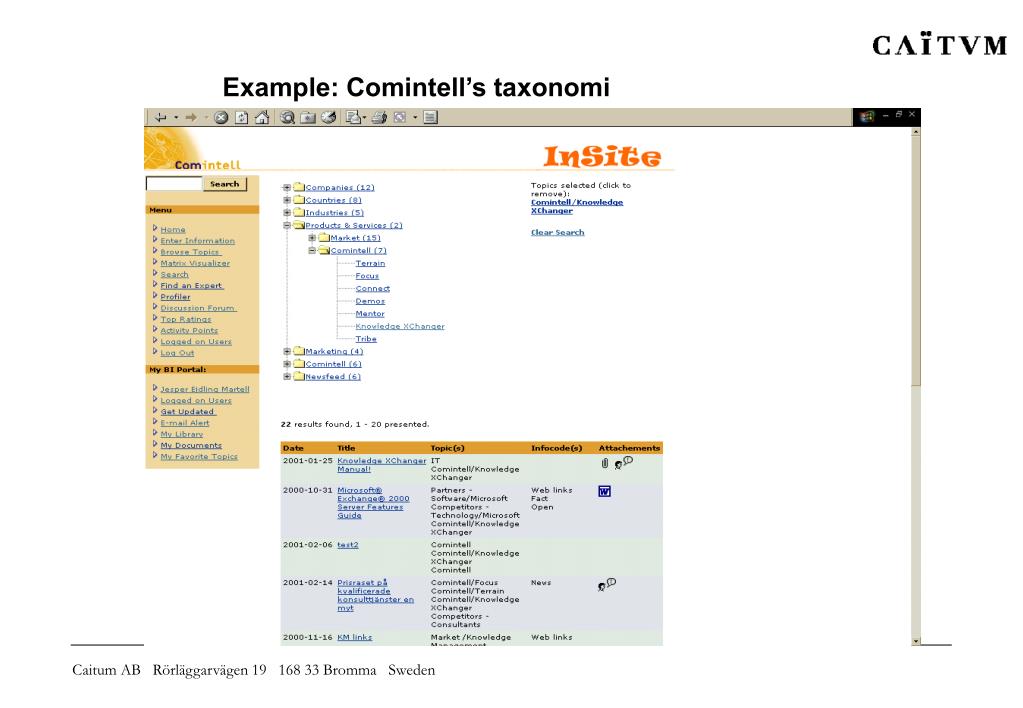Click the browser Forward arrow button
1023x708 pixels.
click(x=191, y=117)
